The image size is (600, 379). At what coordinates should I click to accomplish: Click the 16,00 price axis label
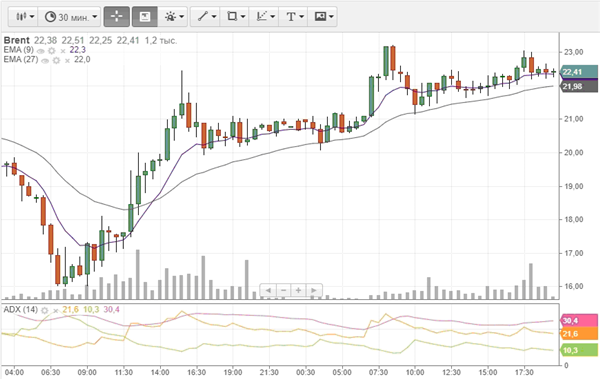pos(573,286)
